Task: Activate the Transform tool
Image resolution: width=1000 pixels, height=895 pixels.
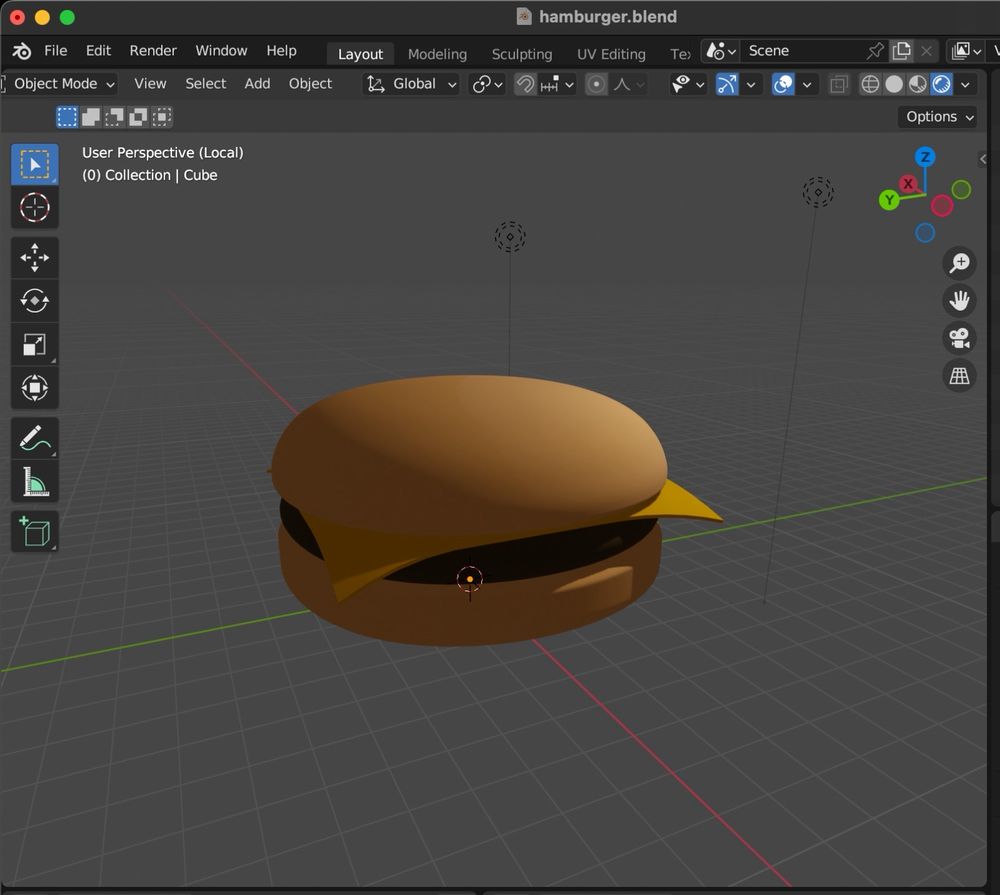Action: (x=35, y=389)
